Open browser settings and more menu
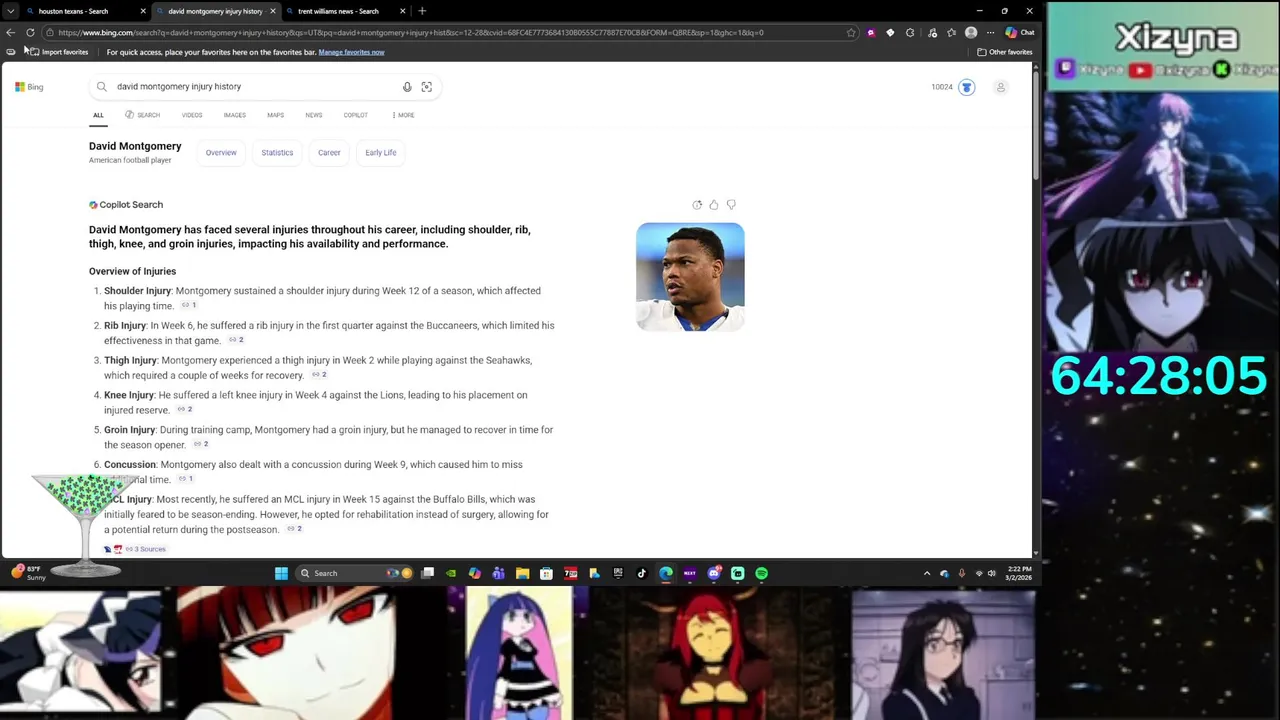This screenshot has width=1280, height=720. 990,32
